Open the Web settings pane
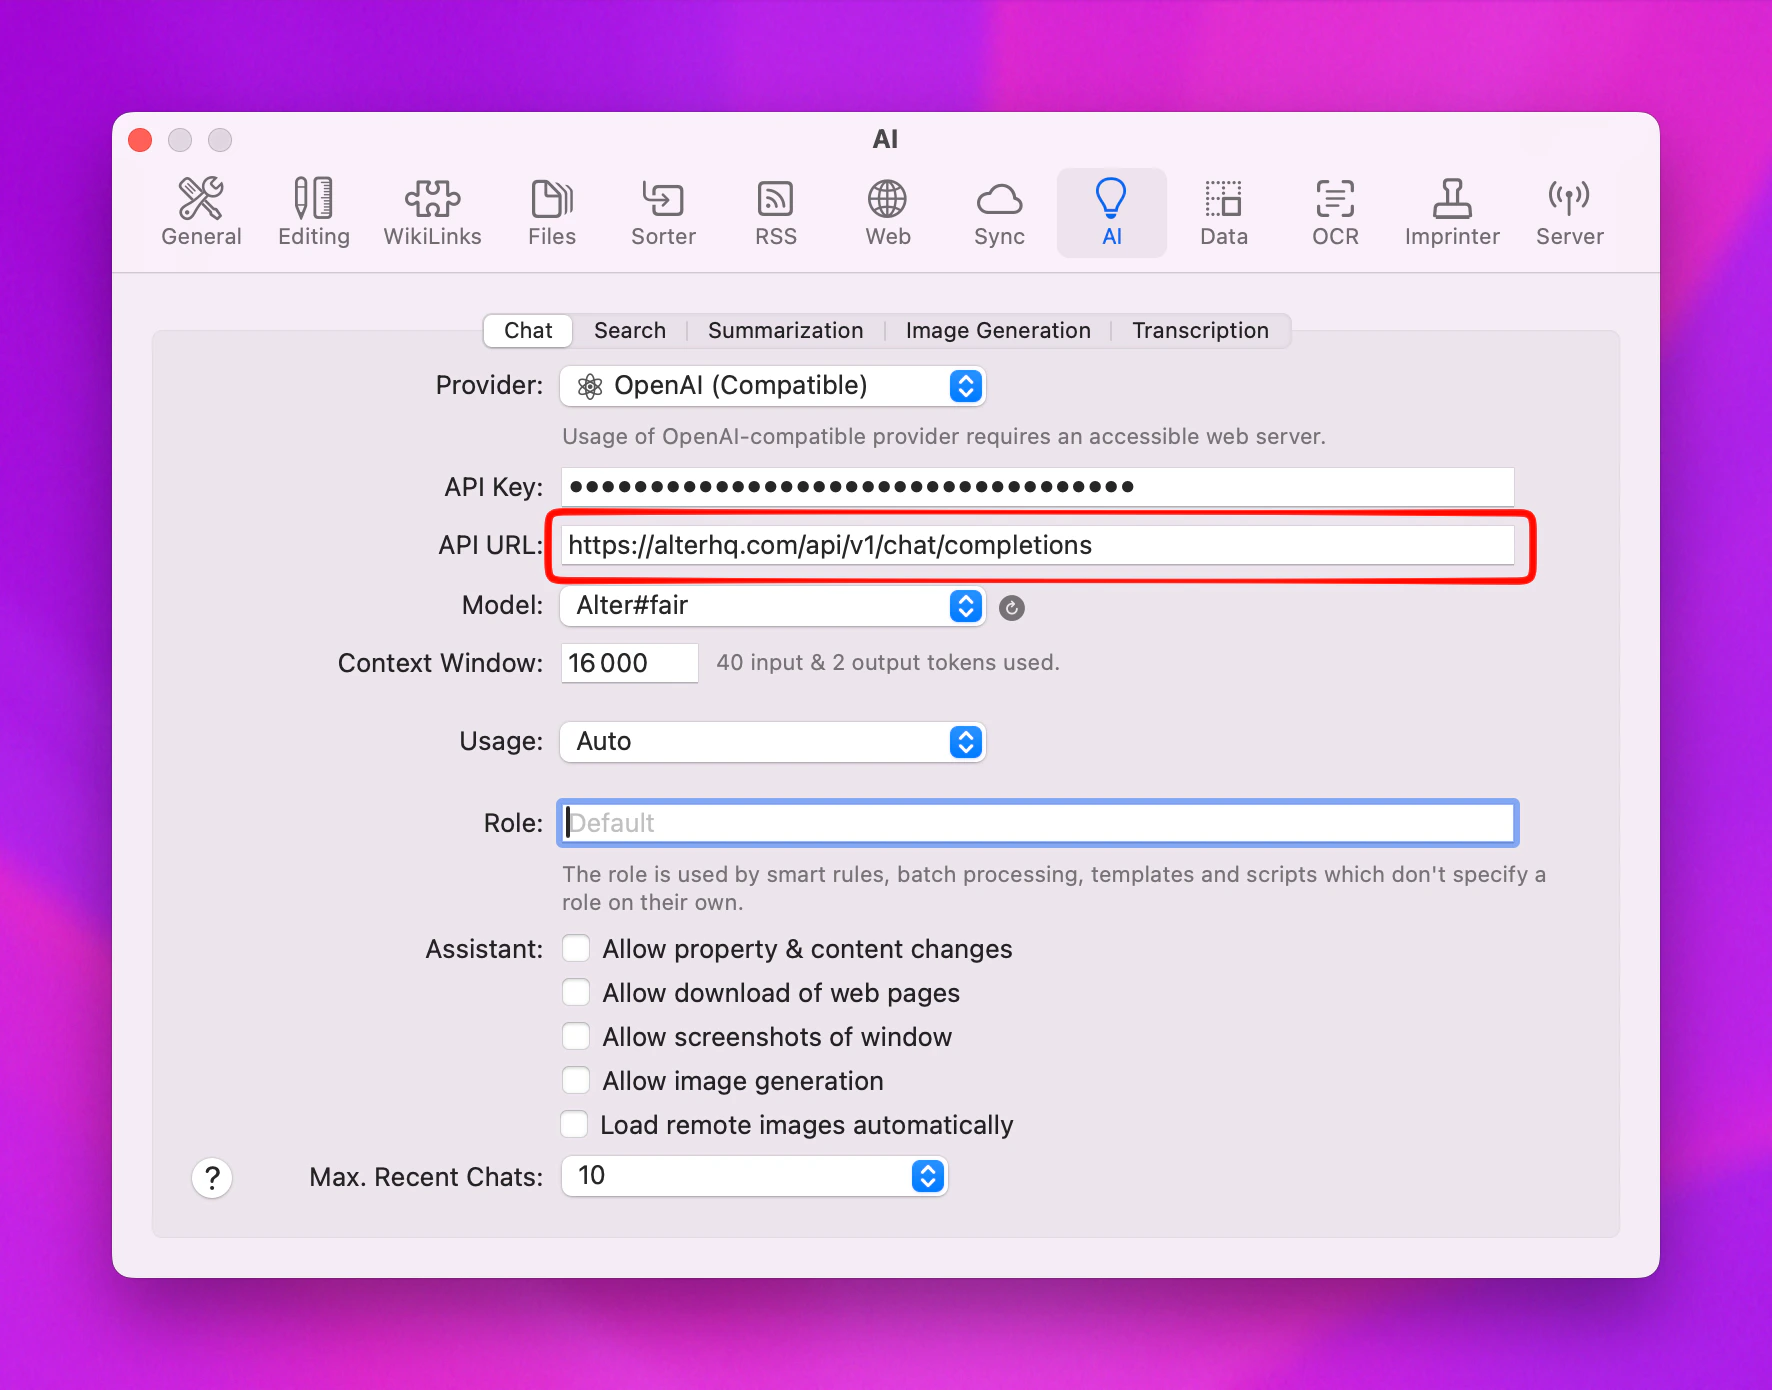This screenshot has width=1772, height=1390. (x=888, y=213)
